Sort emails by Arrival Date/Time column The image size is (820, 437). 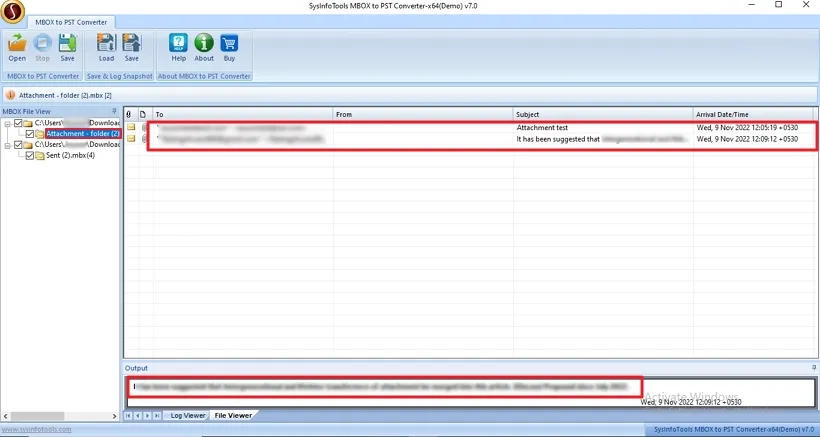click(753, 114)
